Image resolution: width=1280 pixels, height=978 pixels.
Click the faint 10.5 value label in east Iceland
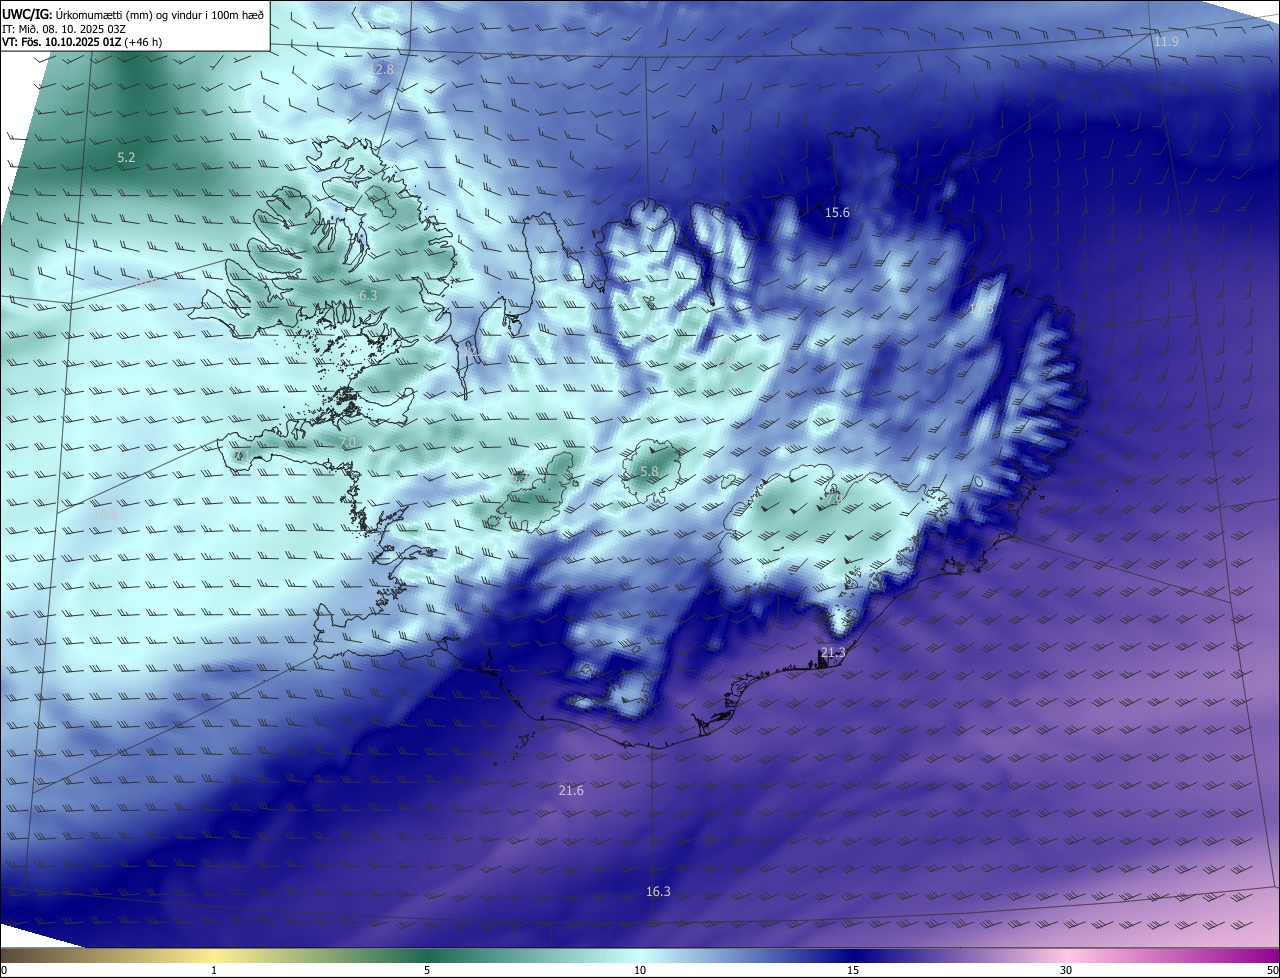tap(982, 309)
